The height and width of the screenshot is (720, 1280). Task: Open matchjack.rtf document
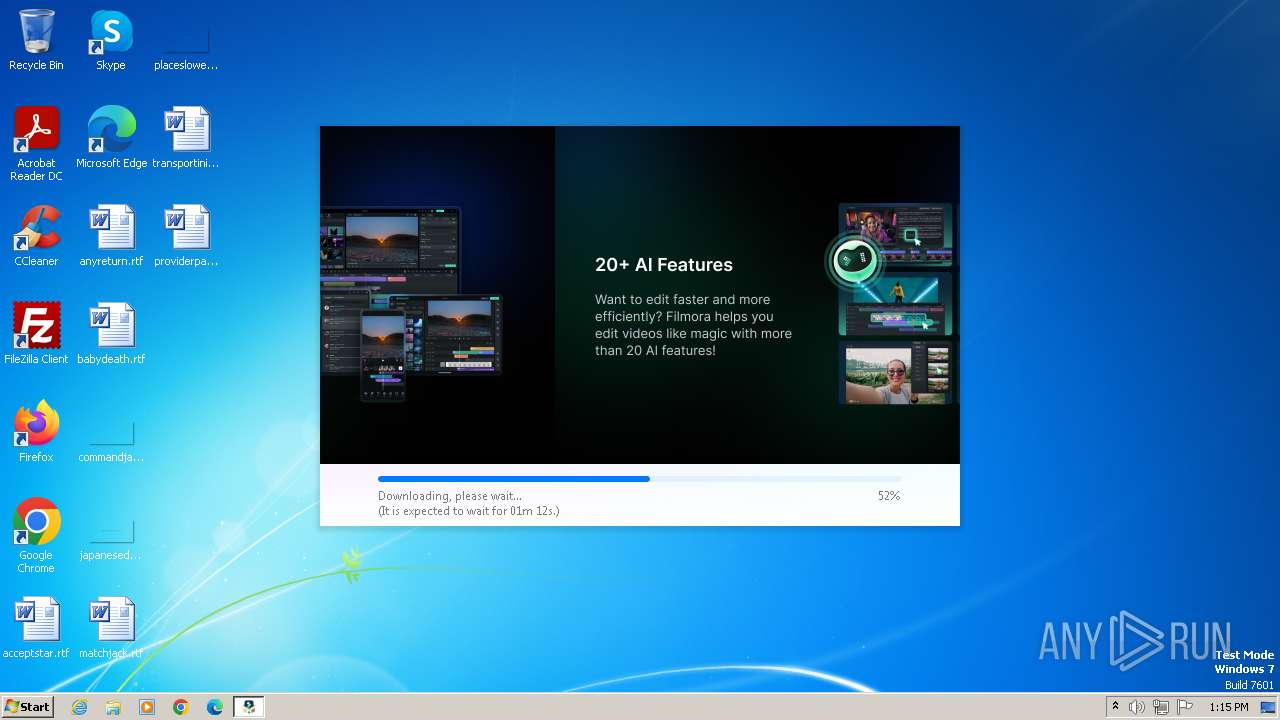click(x=111, y=627)
